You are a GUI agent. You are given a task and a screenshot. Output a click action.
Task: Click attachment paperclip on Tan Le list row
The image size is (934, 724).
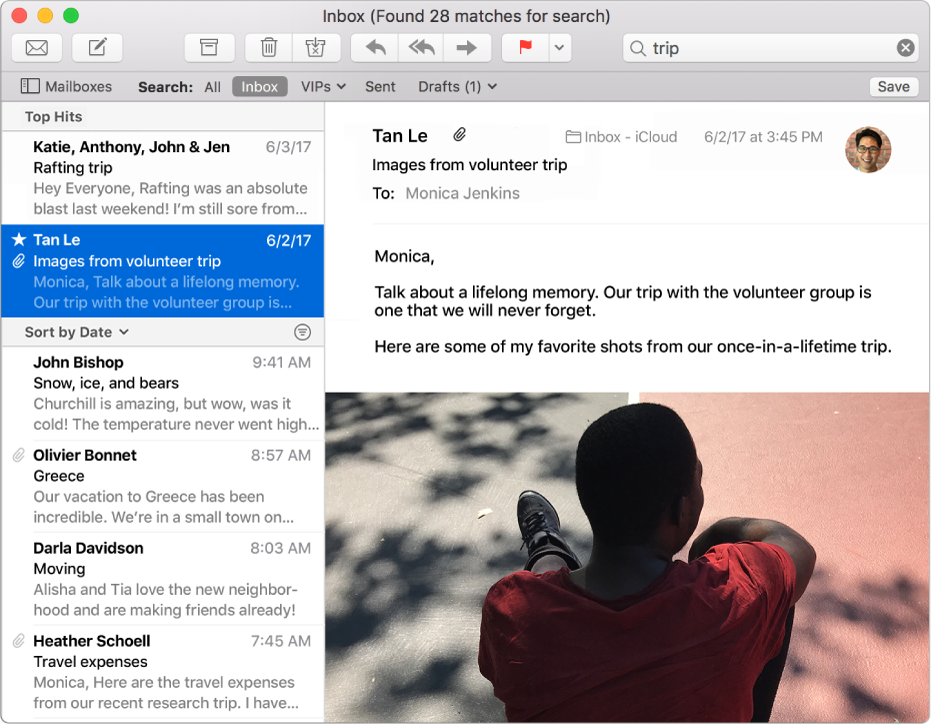[19, 261]
